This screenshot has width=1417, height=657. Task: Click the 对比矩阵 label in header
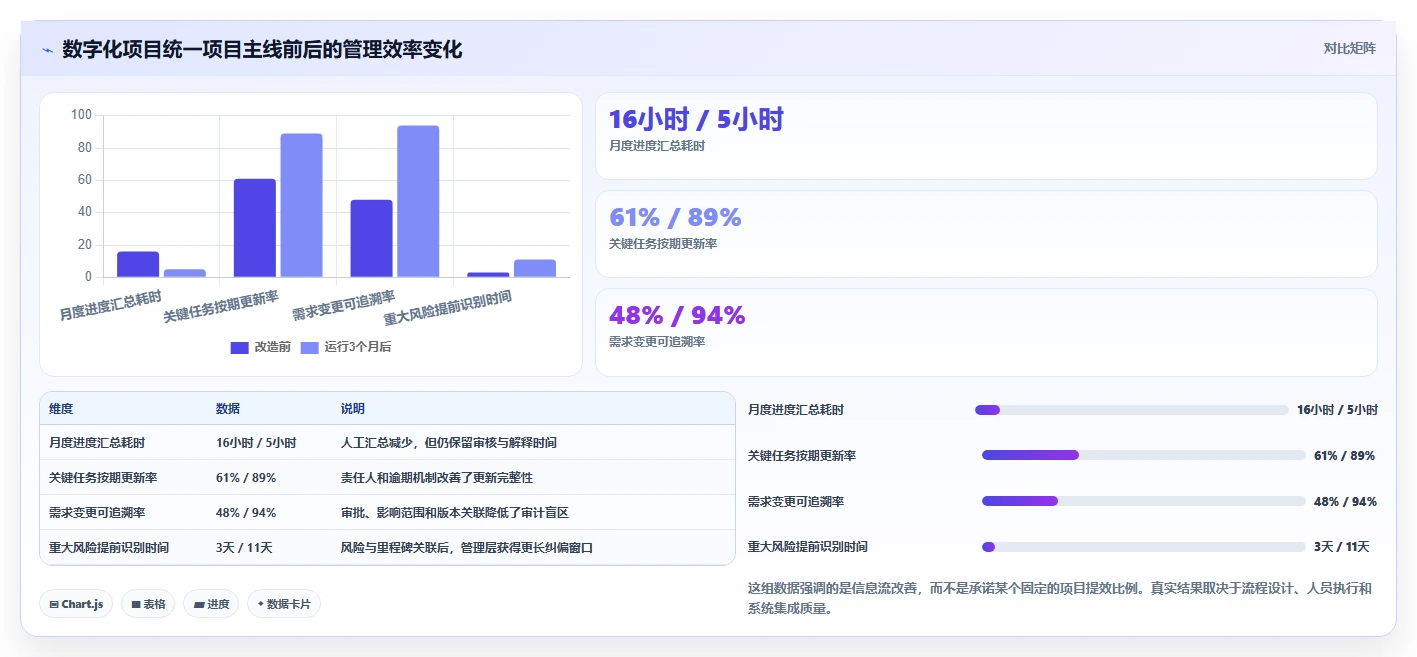coord(1349,48)
